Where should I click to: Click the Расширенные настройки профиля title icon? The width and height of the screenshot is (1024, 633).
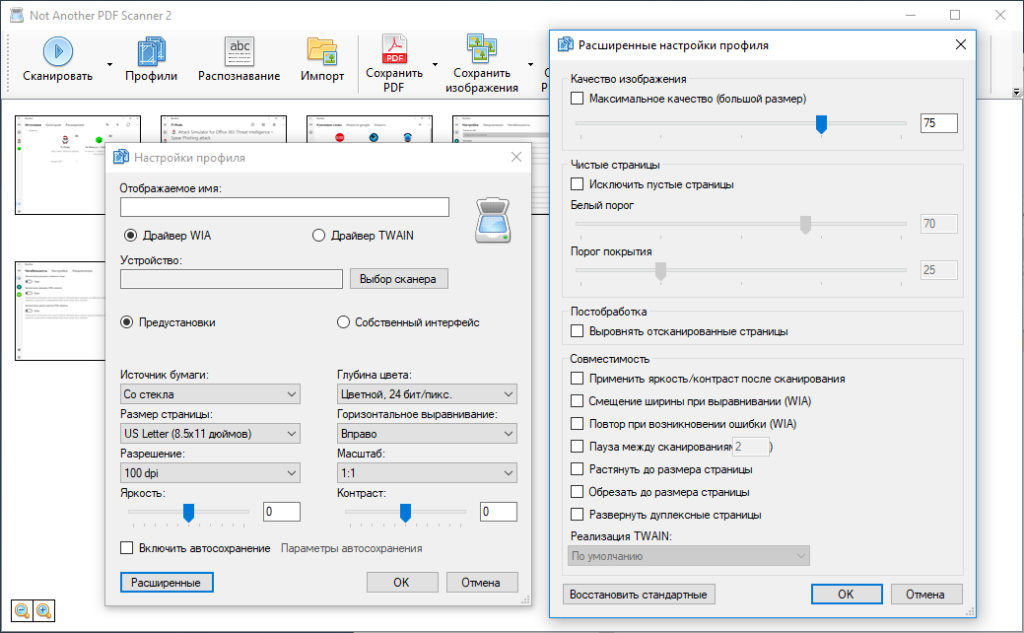point(565,44)
